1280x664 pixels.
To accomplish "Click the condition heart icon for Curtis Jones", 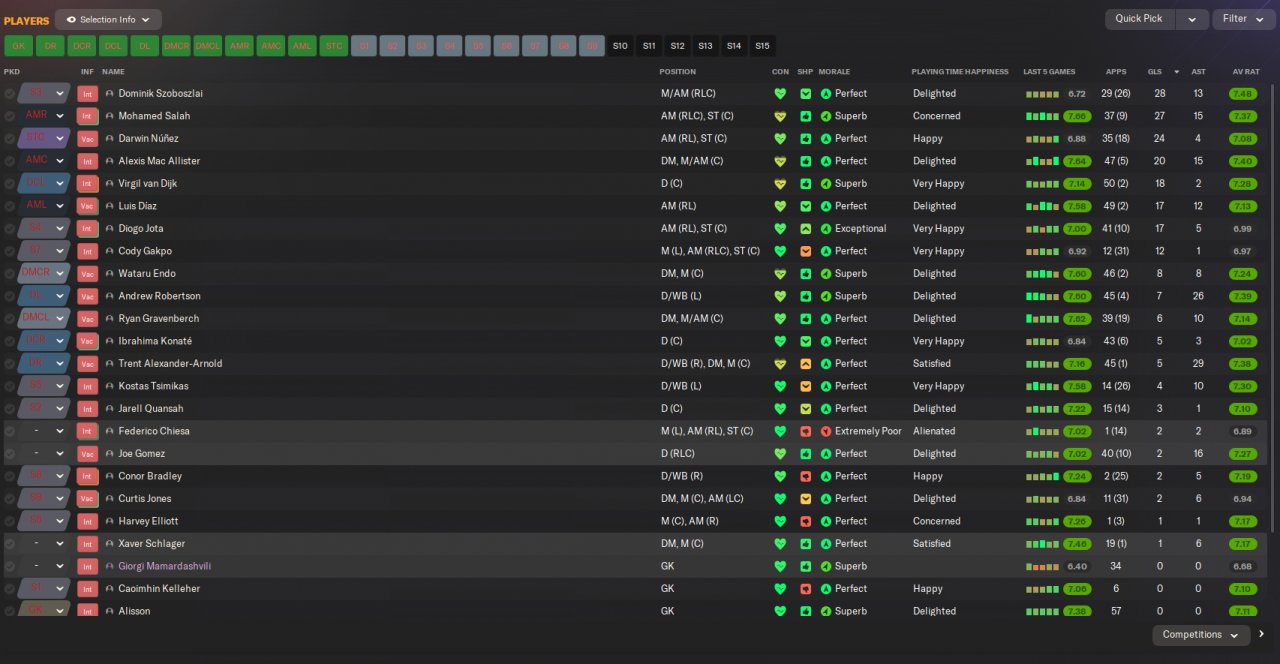I will point(780,499).
